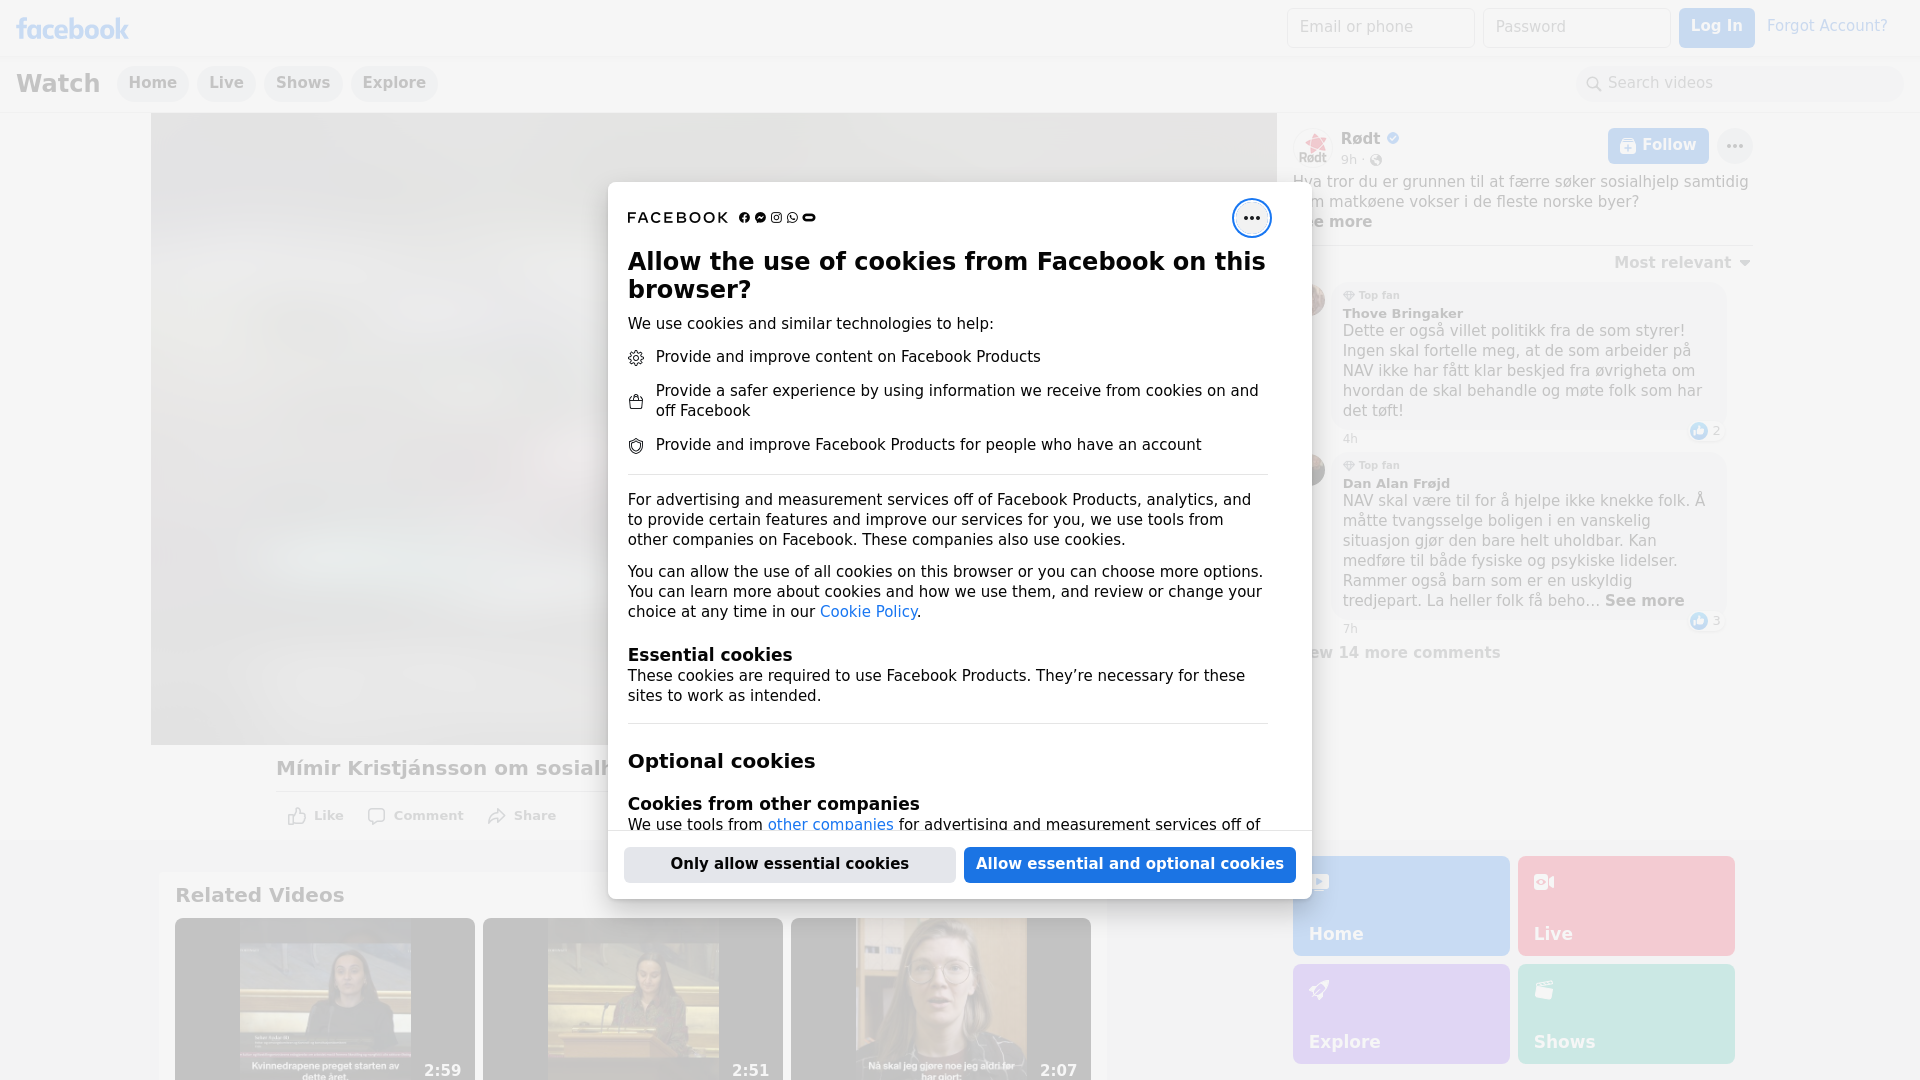Expand the Most relevant comment sorting dropdown
This screenshot has width=1920, height=1080.
(1682, 263)
